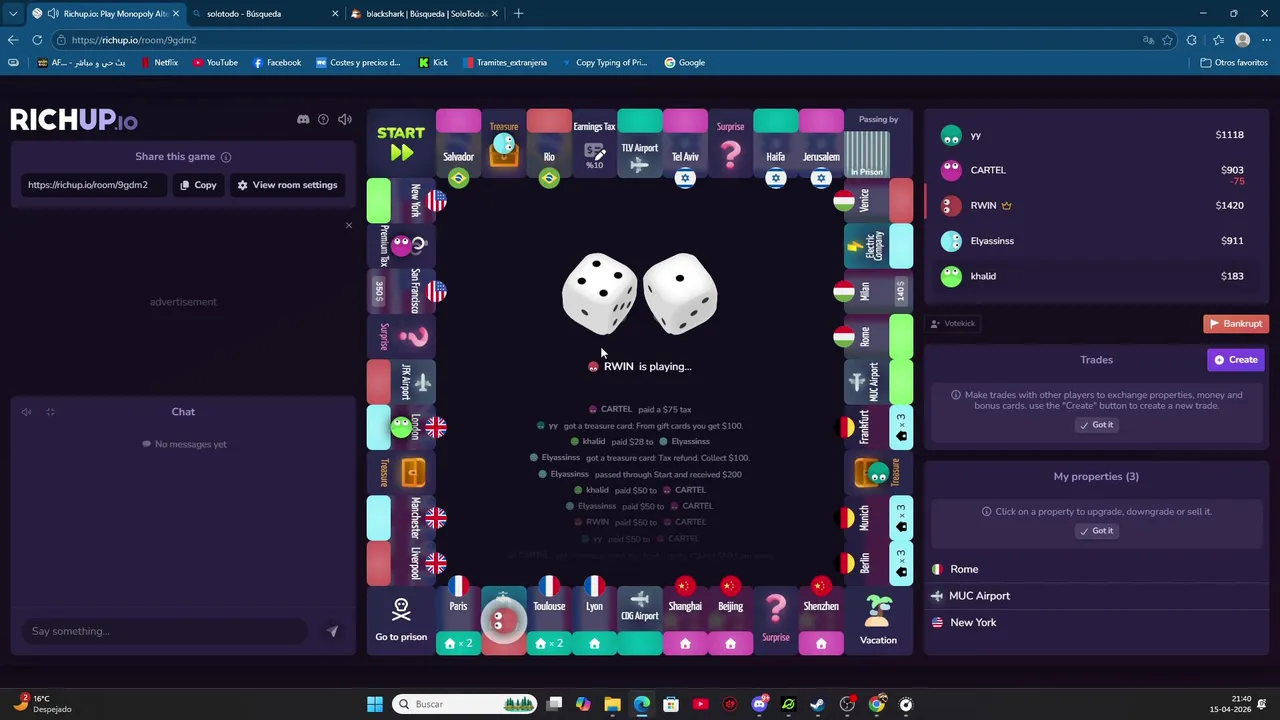
Task: Send chat message arrow icon
Action: click(x=333, y=631)
